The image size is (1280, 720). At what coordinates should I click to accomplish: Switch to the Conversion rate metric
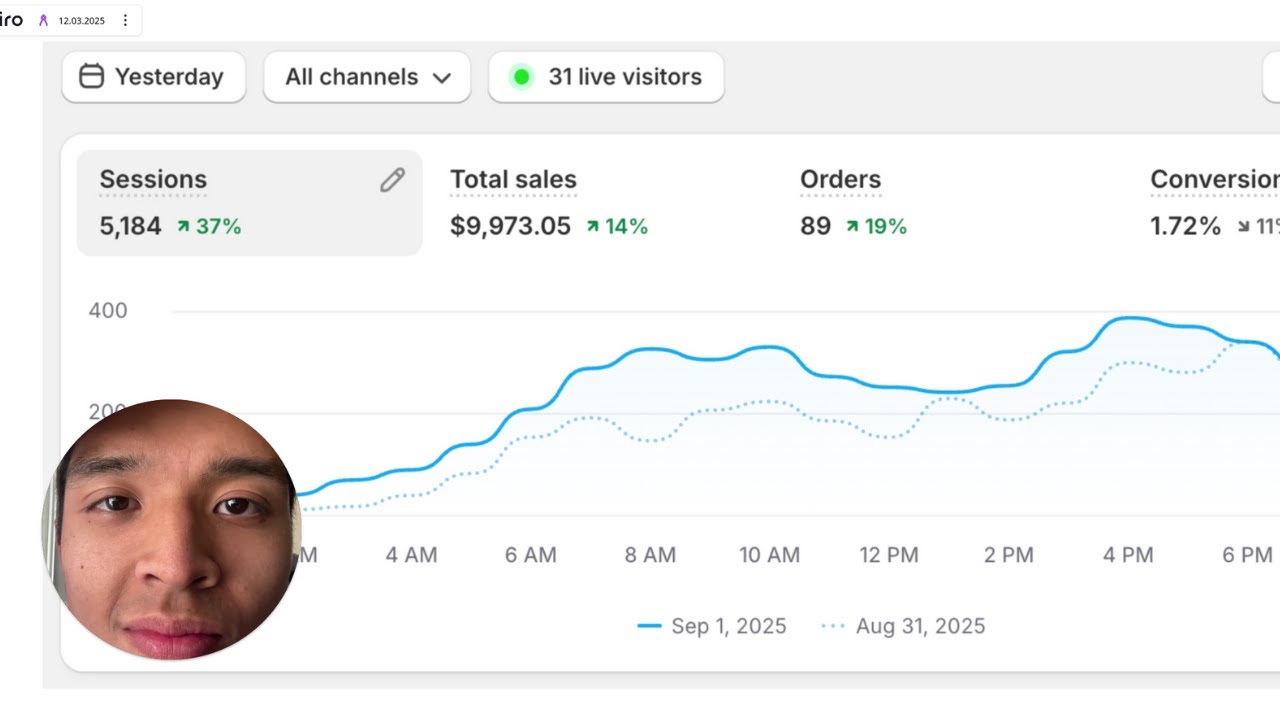[x=1214, y=180]
